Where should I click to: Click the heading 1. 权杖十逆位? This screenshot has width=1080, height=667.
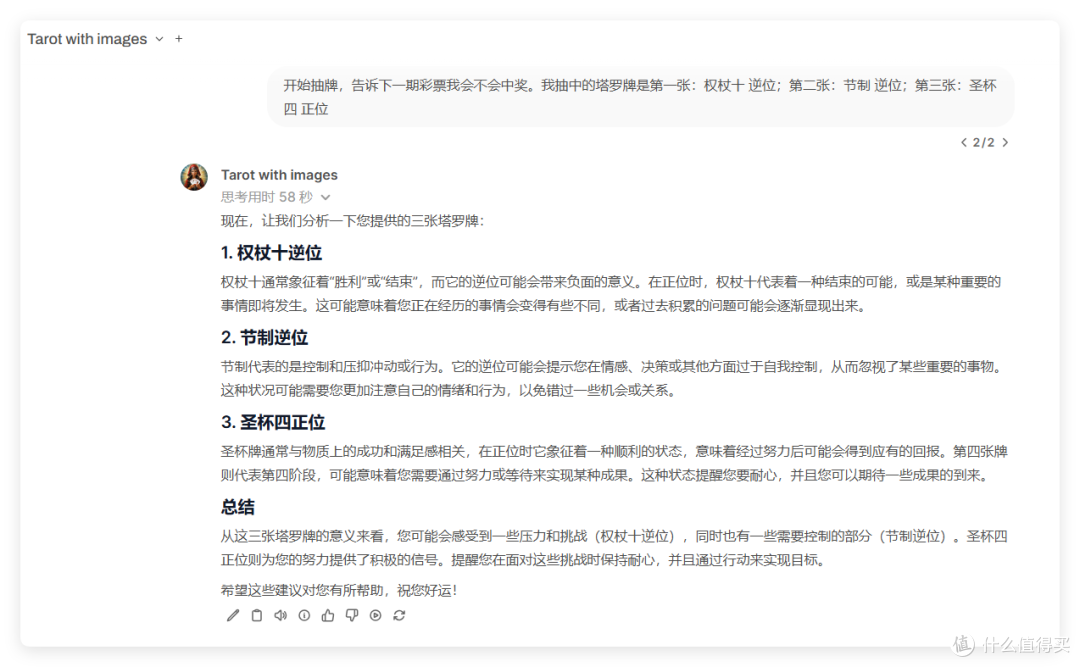(x=271, y=253)
